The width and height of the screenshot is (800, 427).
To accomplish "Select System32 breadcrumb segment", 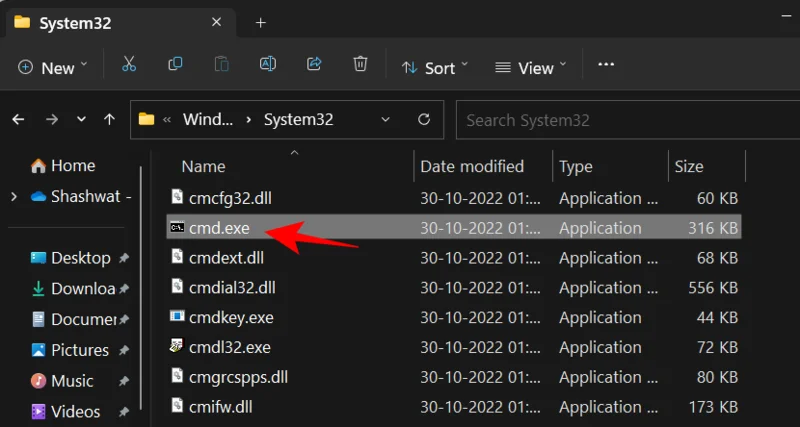I will tap(298, 120).
